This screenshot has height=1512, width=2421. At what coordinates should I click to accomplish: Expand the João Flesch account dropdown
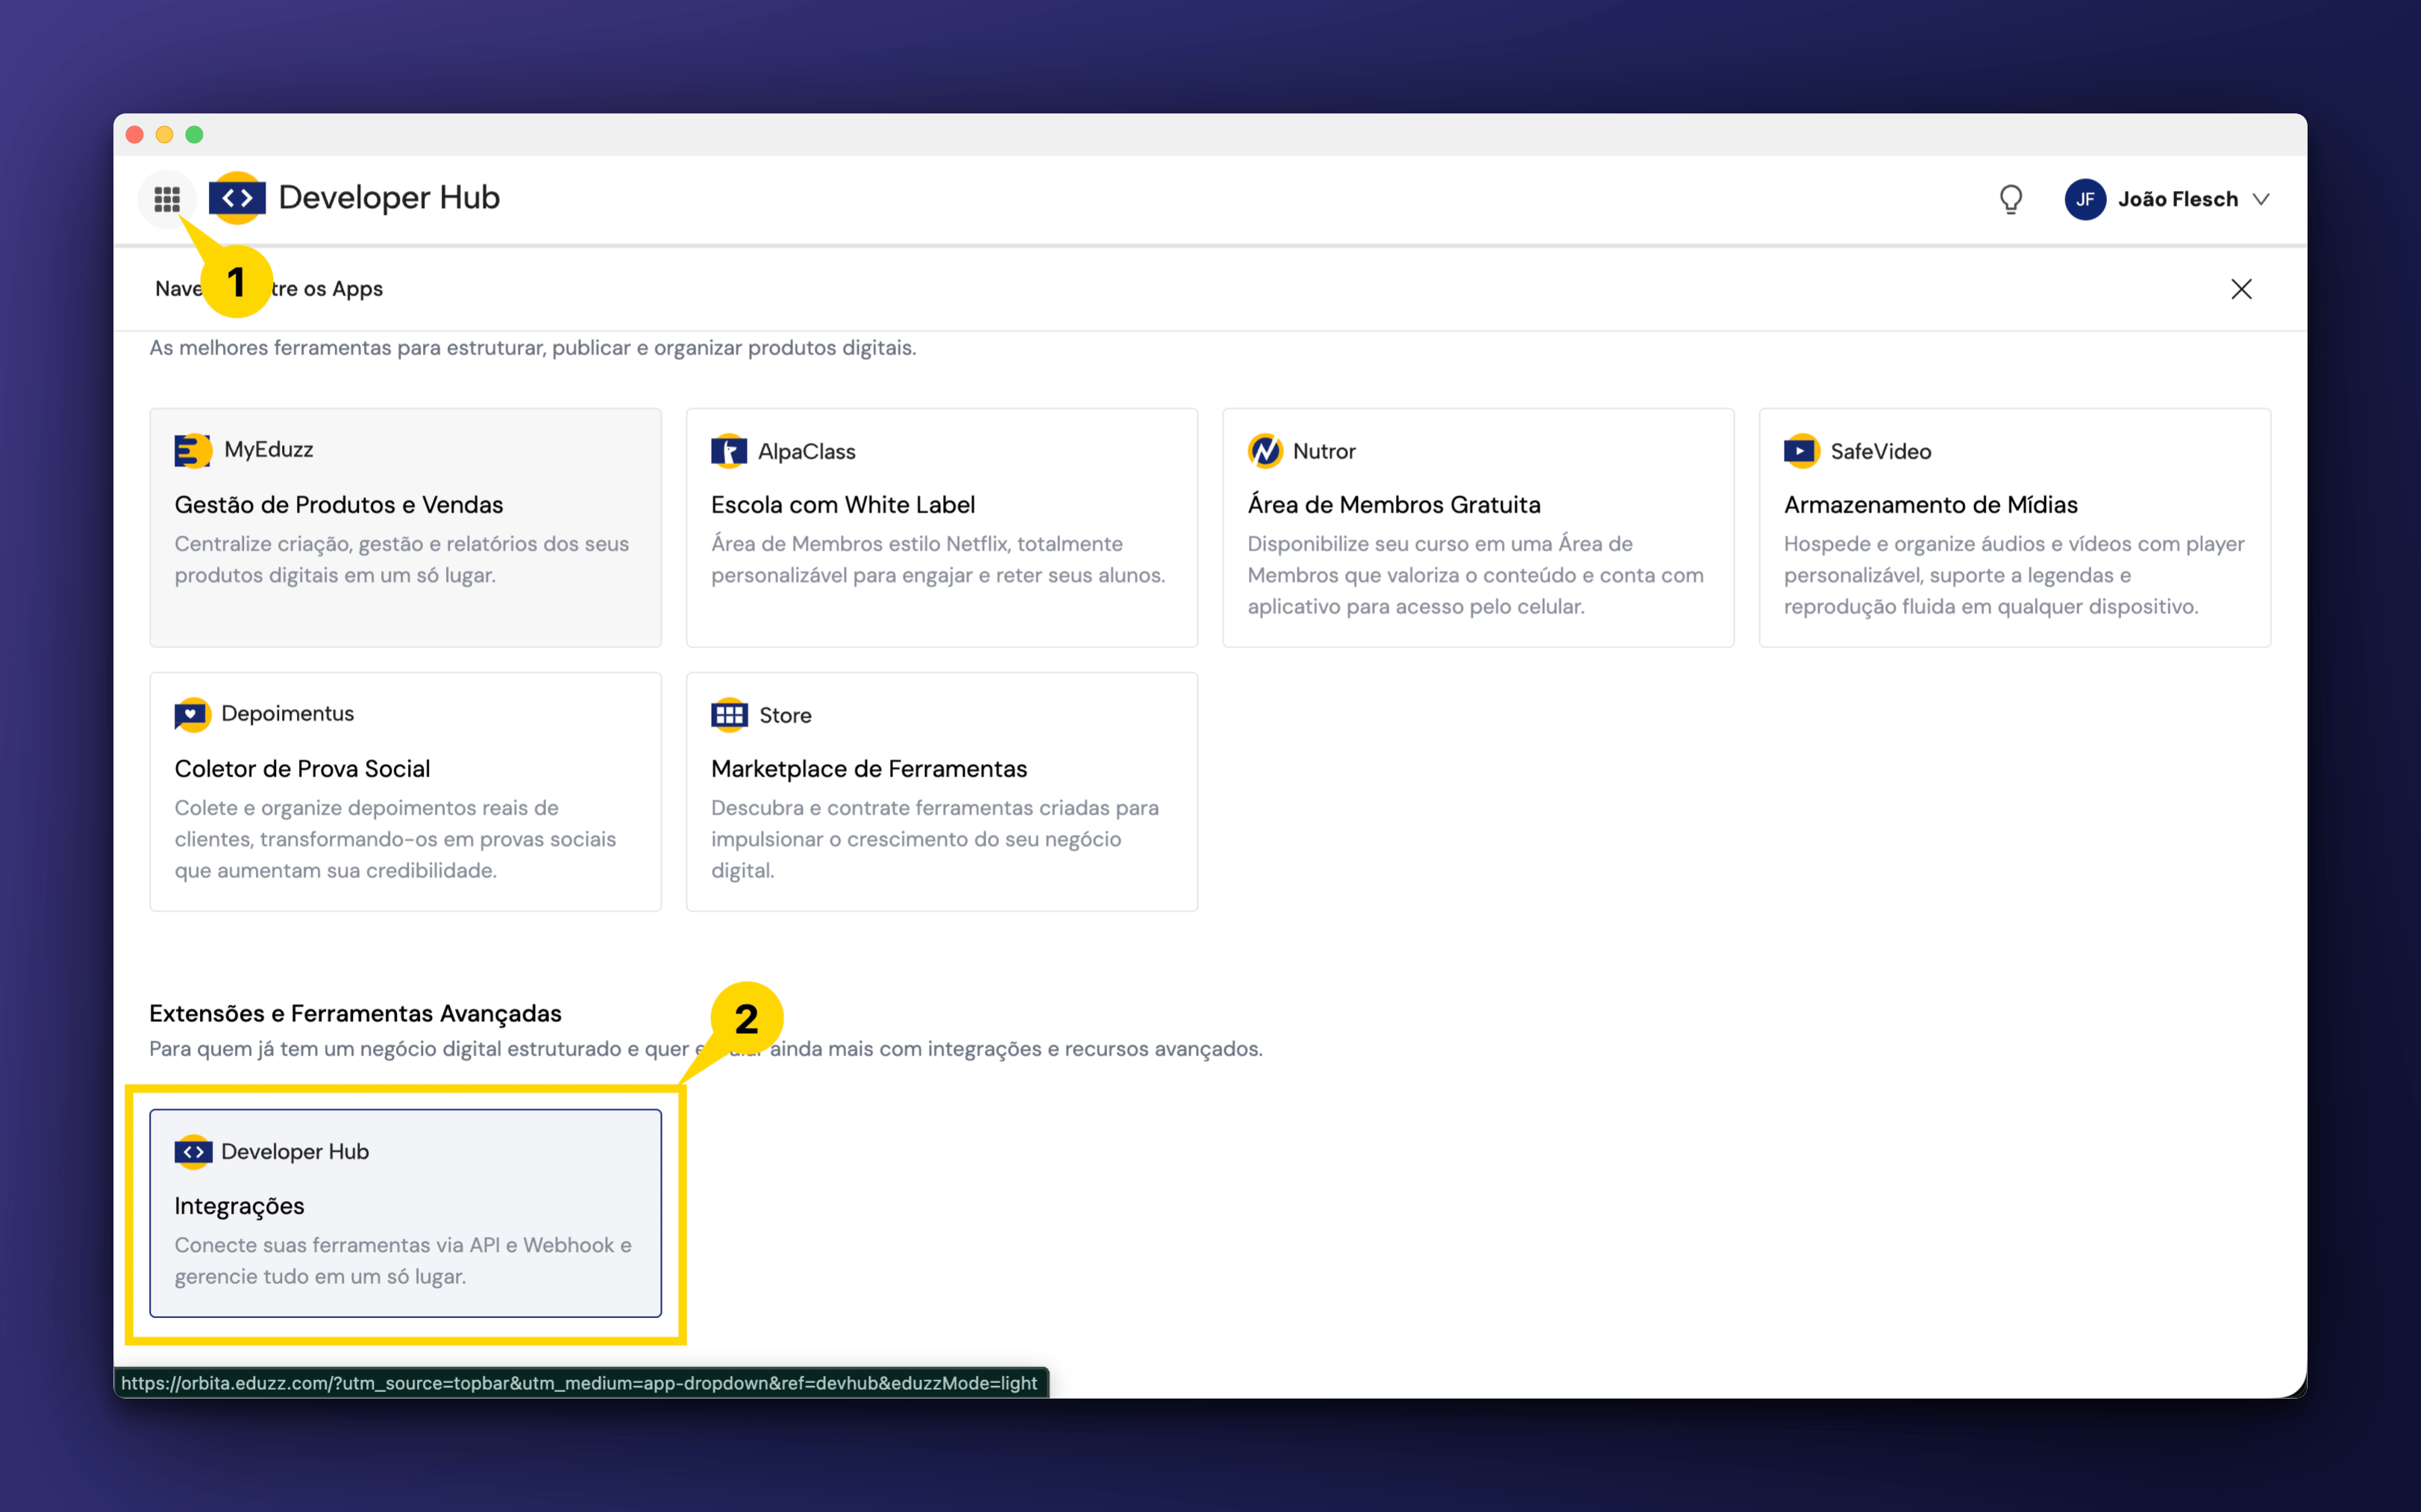pos(2261,199)
